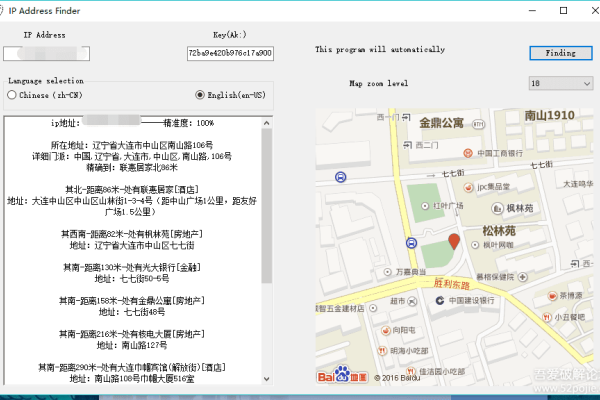The height and width of the screenshot is (400, 600).
Task: Click the 其南-距离216米 核电大厦 entry
Action: 132,334
